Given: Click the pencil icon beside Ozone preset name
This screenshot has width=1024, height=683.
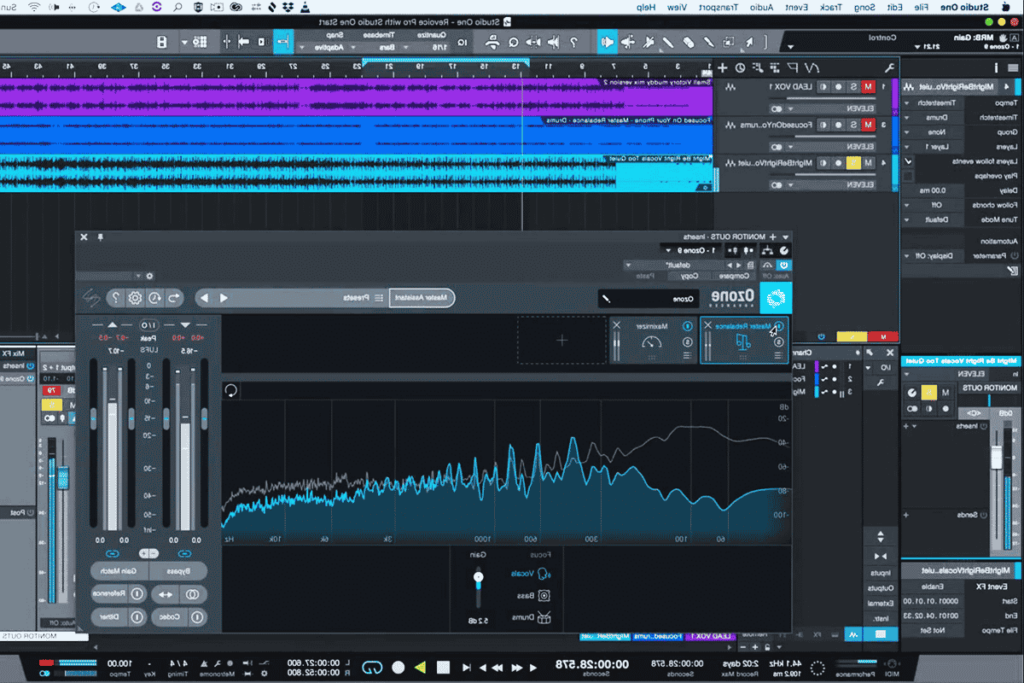Looking at the screenshot, I should 606,299.
